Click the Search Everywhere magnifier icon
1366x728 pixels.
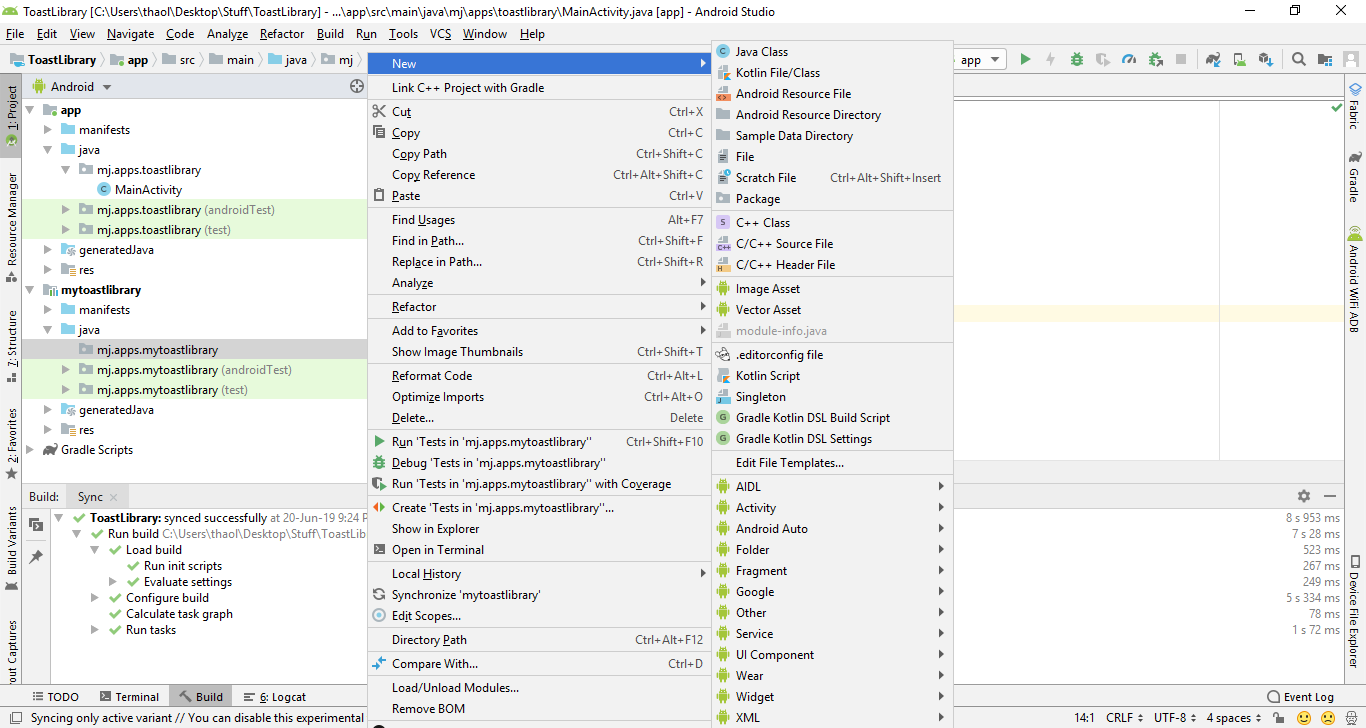(x=1299, y=60)
